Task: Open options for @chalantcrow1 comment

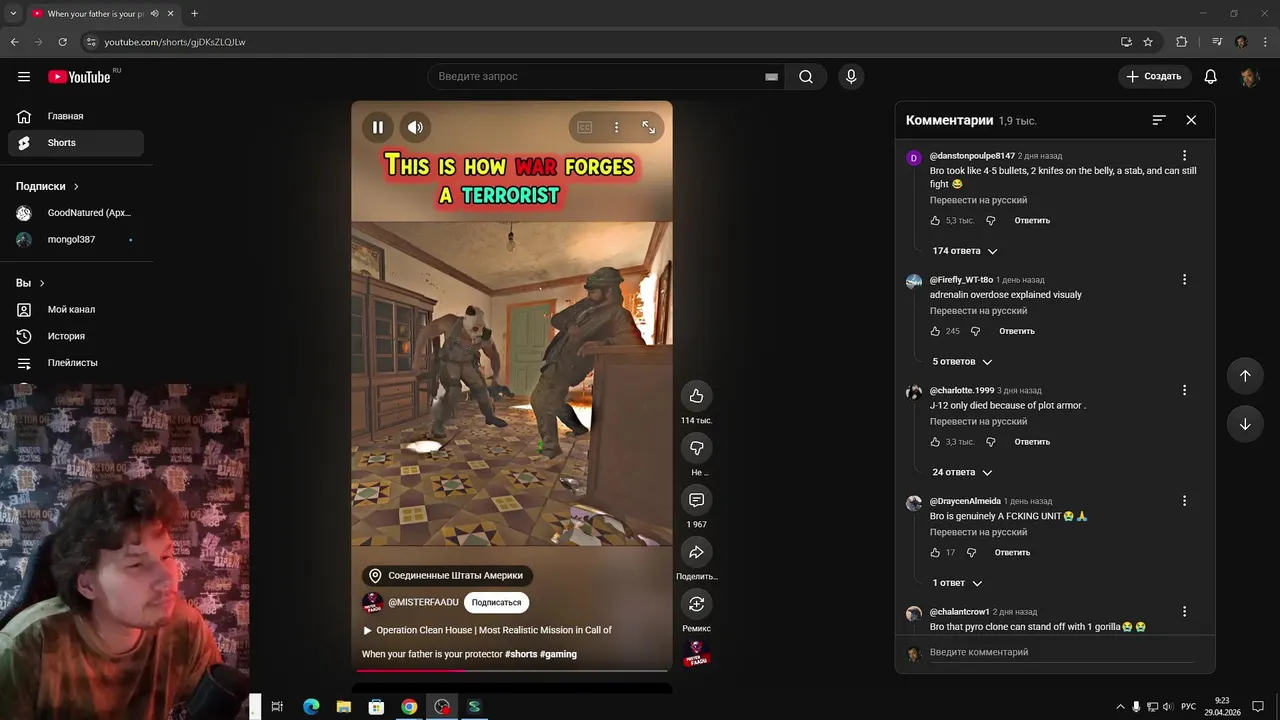Action: pos(1184,611)
